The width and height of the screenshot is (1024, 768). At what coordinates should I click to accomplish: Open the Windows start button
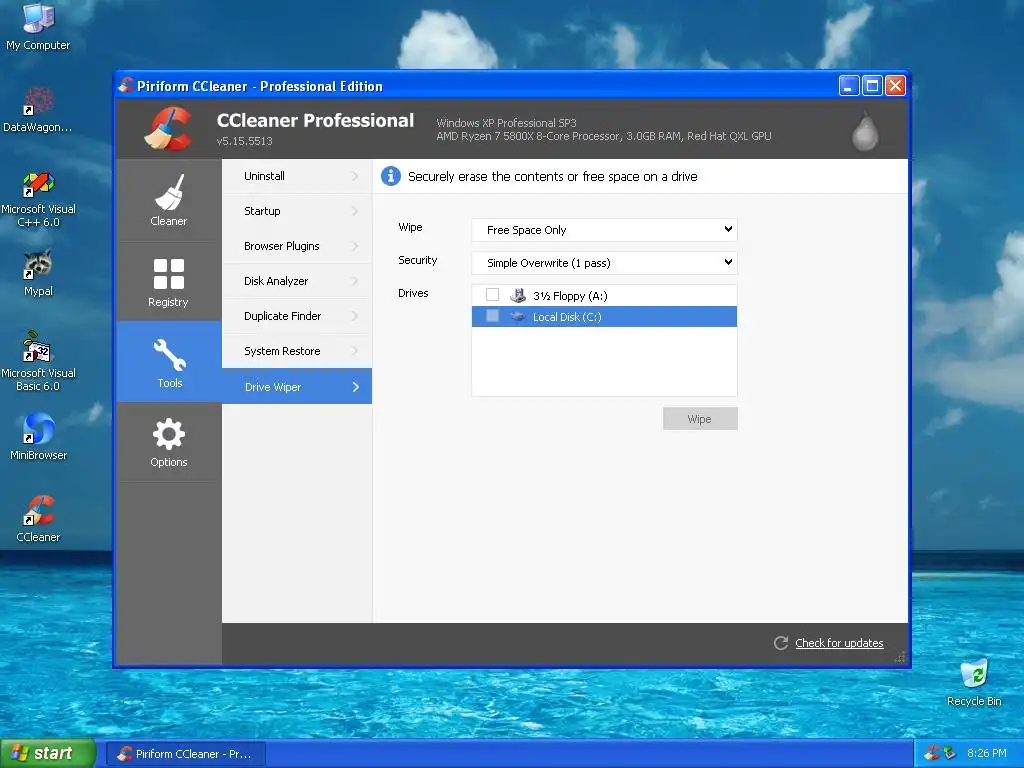pyautogui.click(x=48, y=753)
